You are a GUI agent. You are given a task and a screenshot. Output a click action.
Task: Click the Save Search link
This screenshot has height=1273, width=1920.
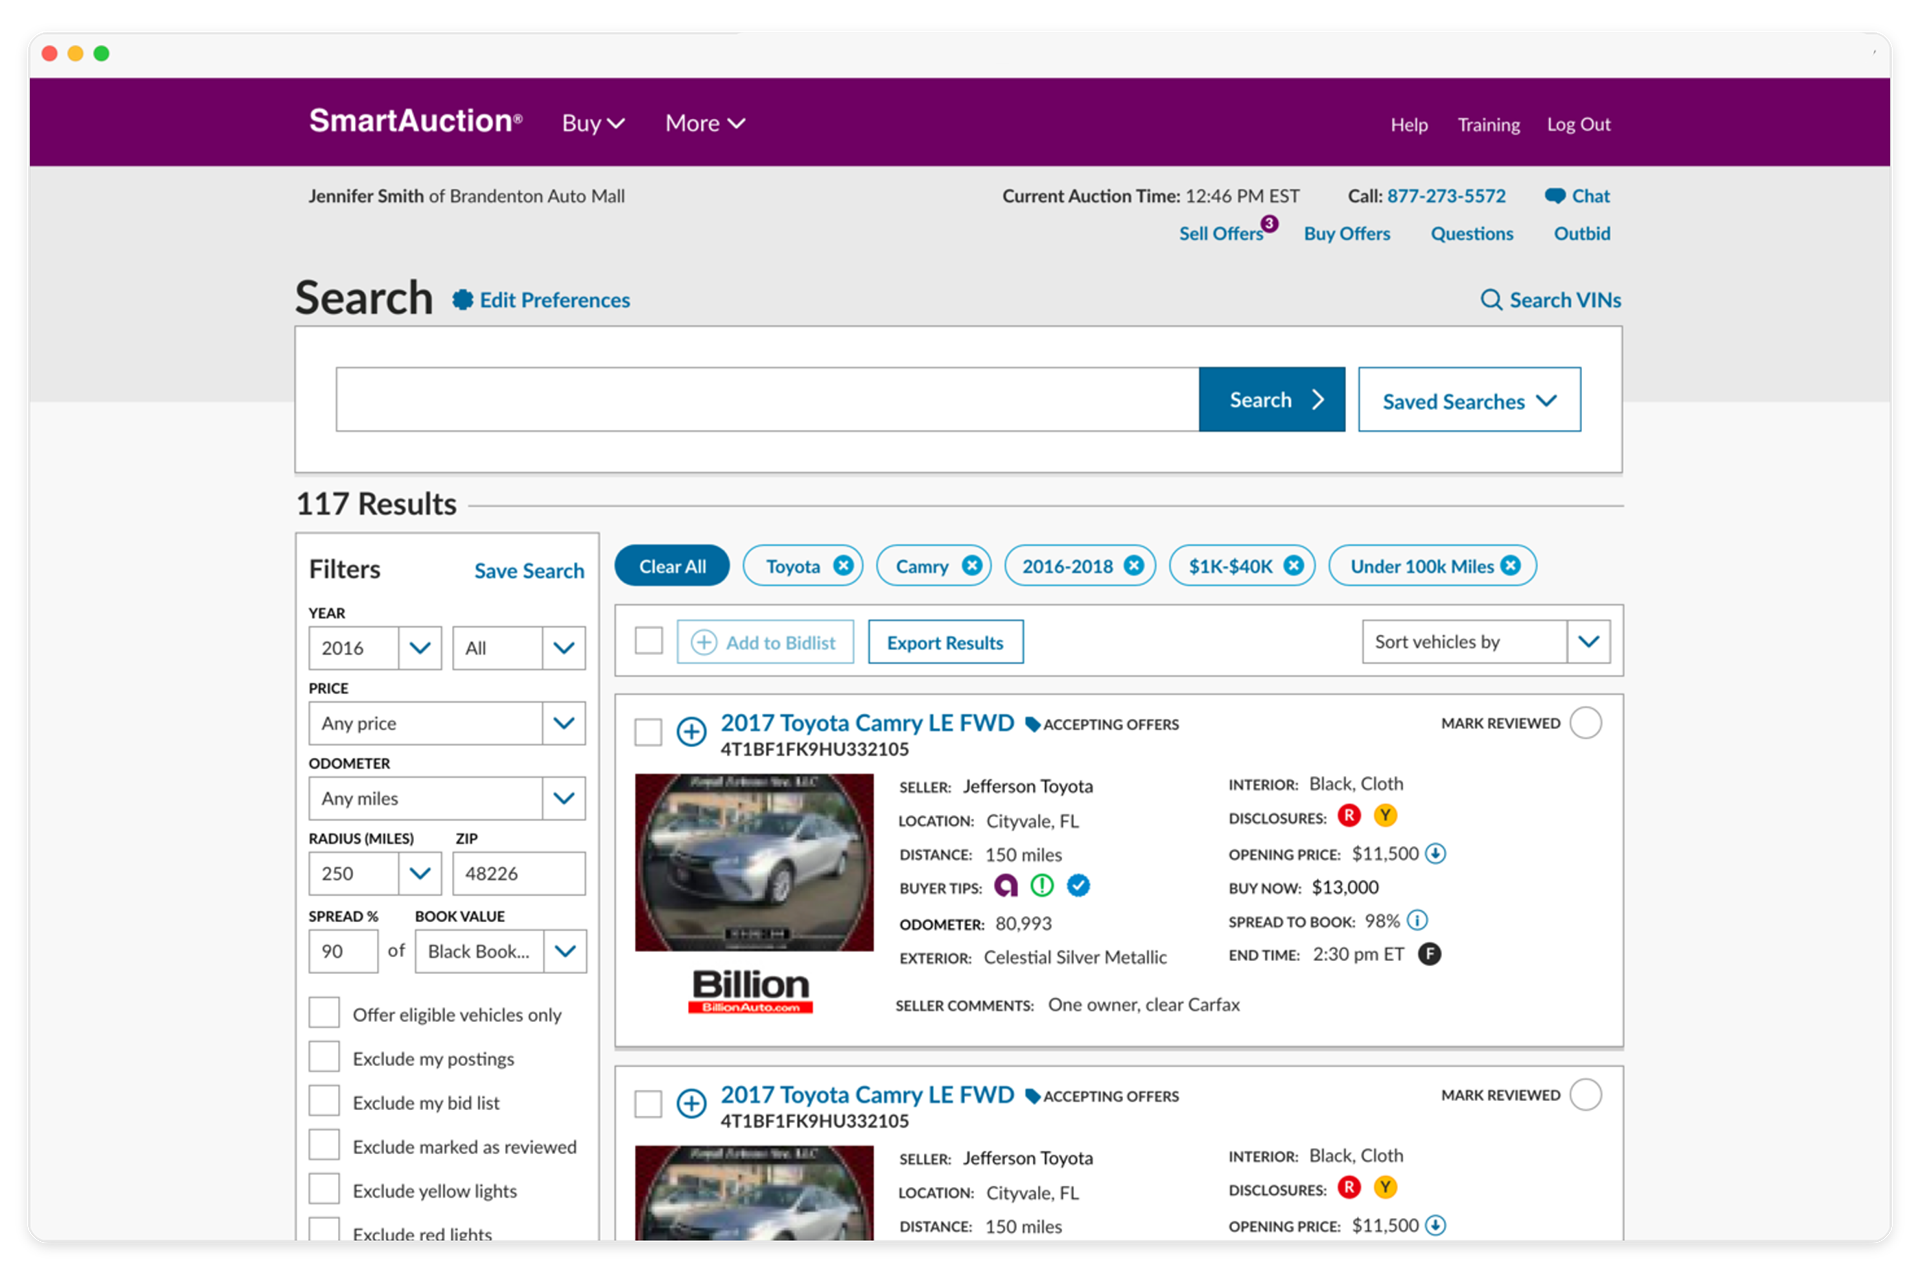[529, 571]
